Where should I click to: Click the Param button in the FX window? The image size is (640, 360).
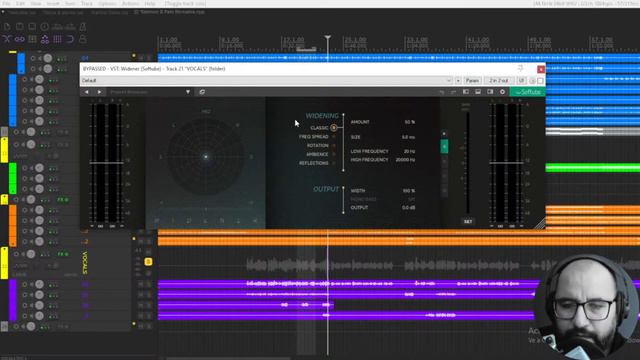472,80
